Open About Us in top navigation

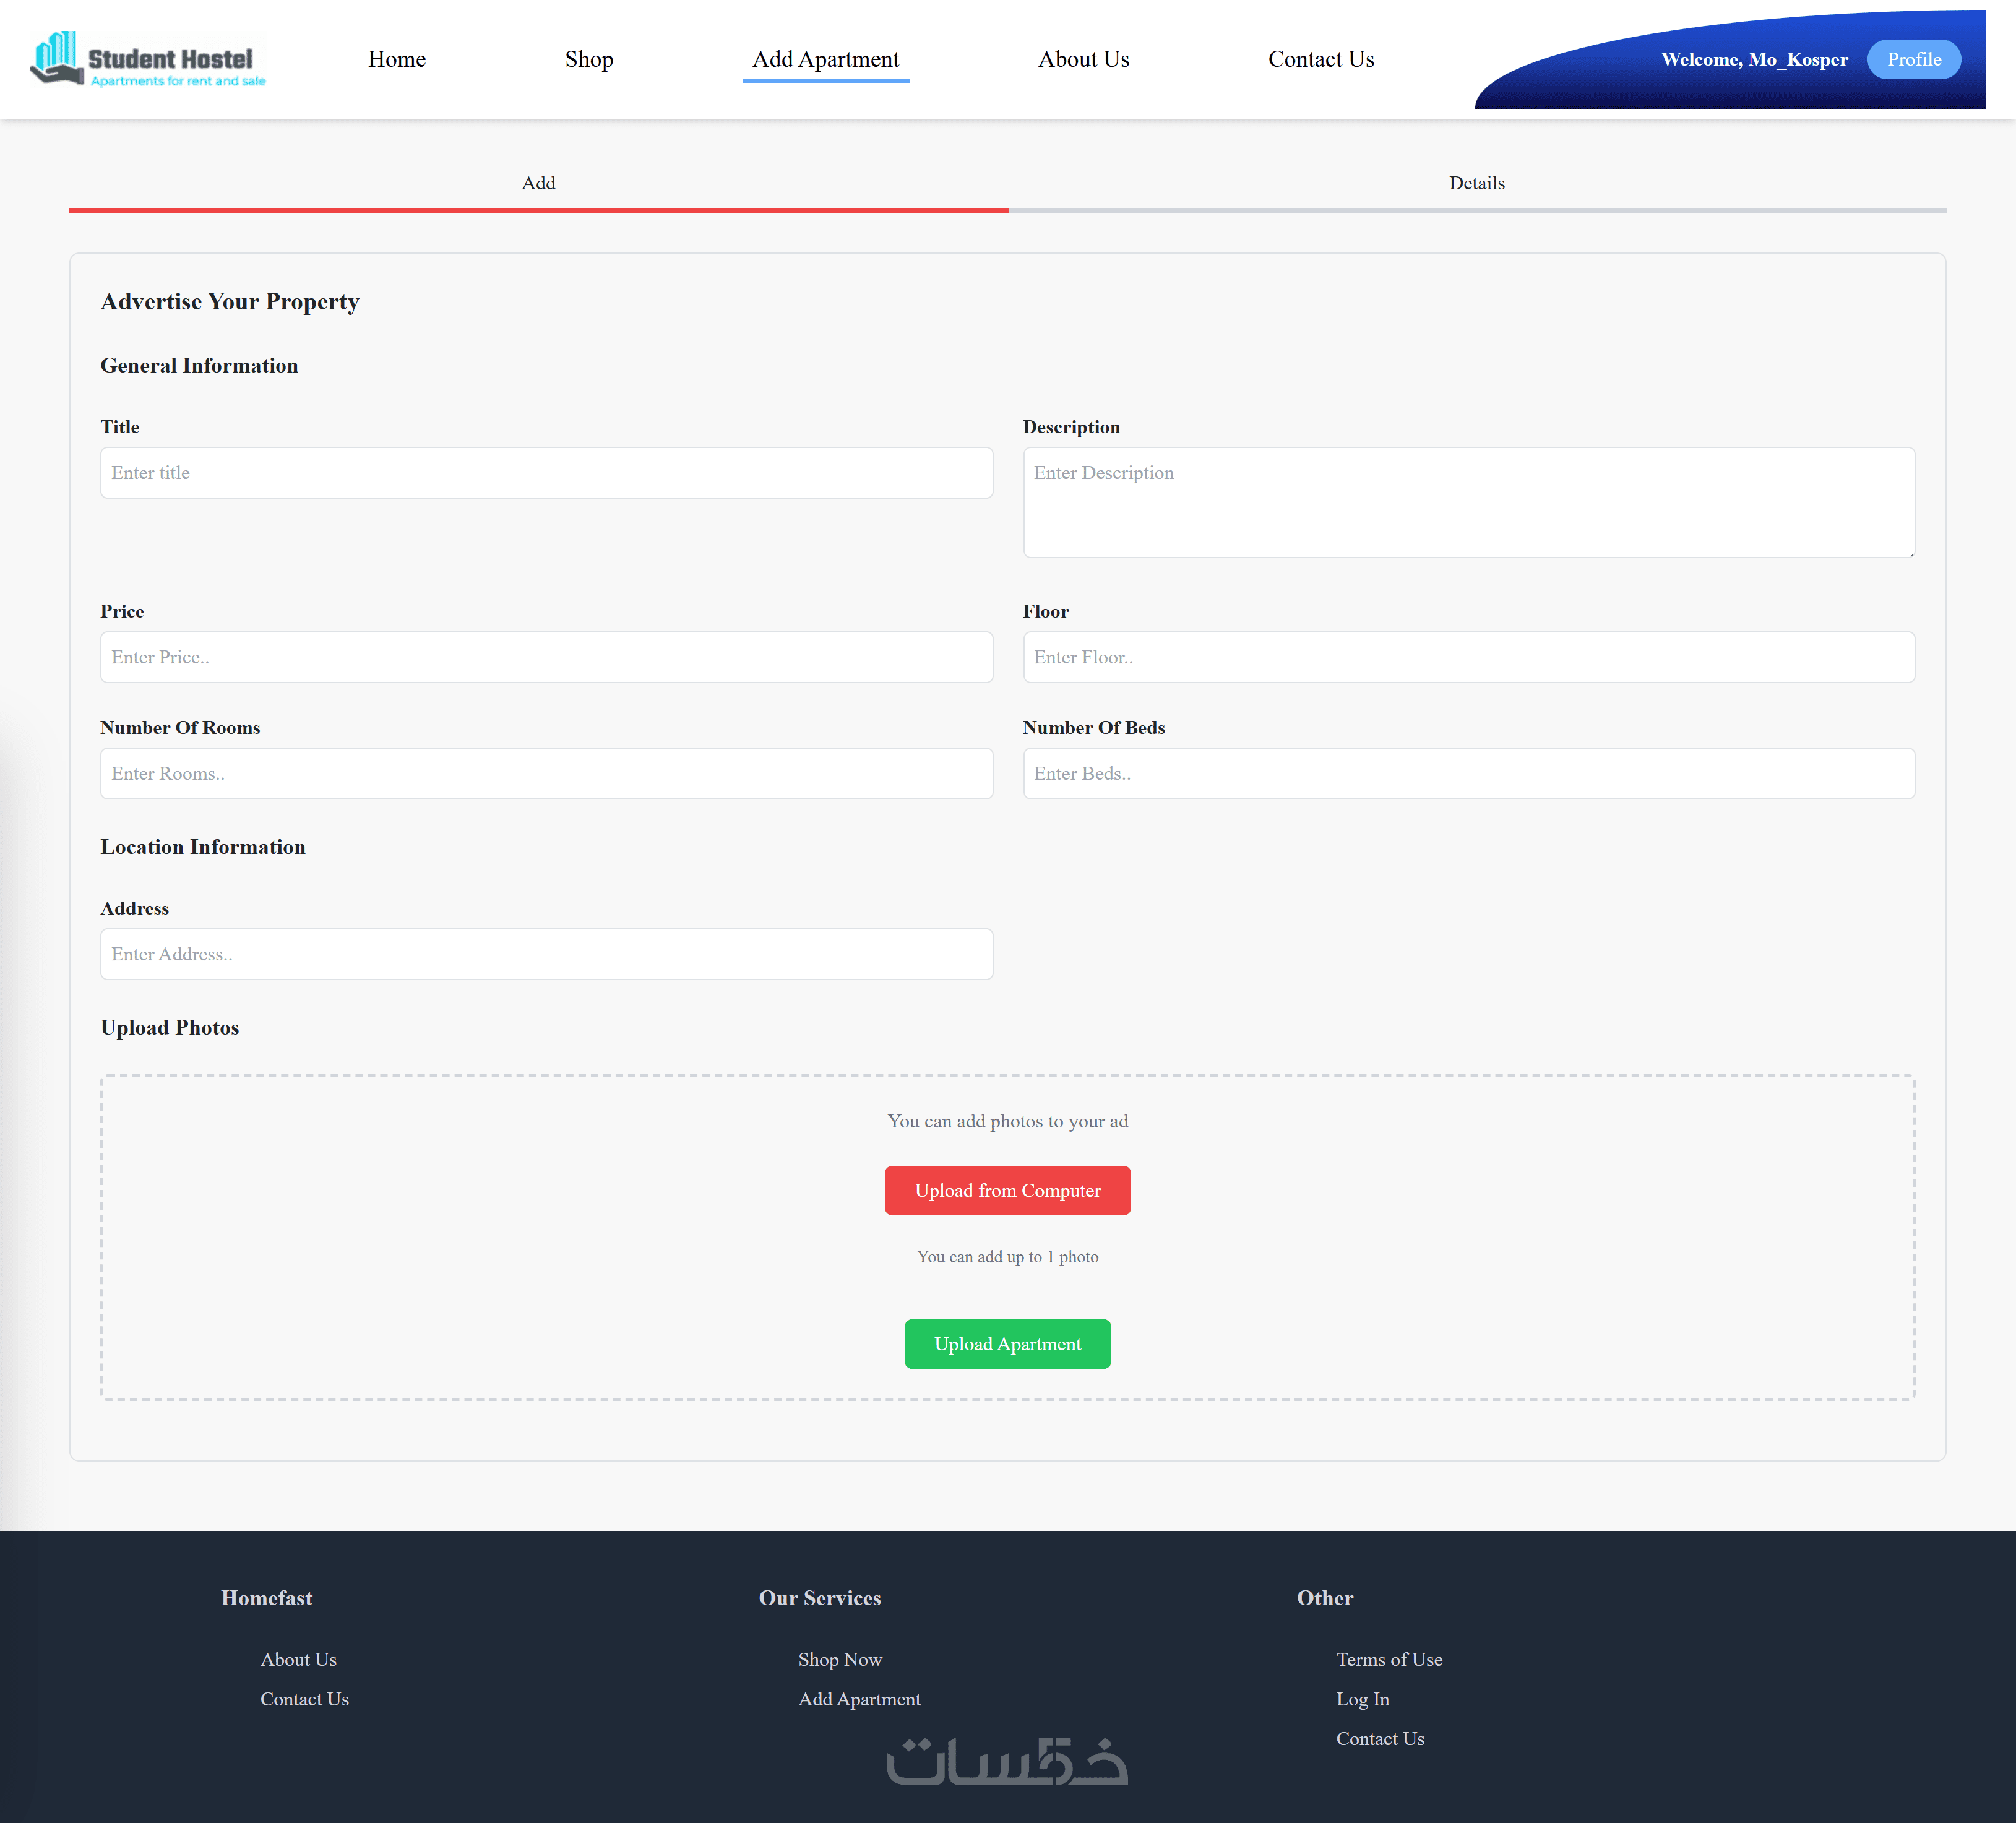point(1083,60)
